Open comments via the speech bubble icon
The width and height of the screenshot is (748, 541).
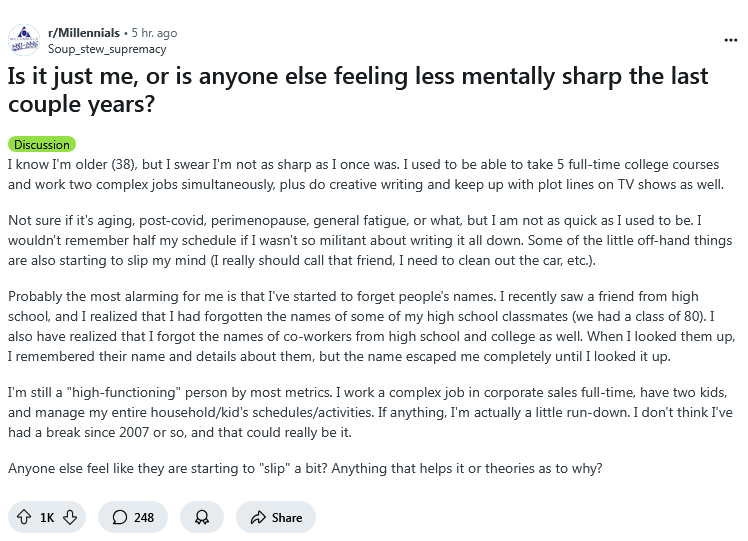point(120,517)
